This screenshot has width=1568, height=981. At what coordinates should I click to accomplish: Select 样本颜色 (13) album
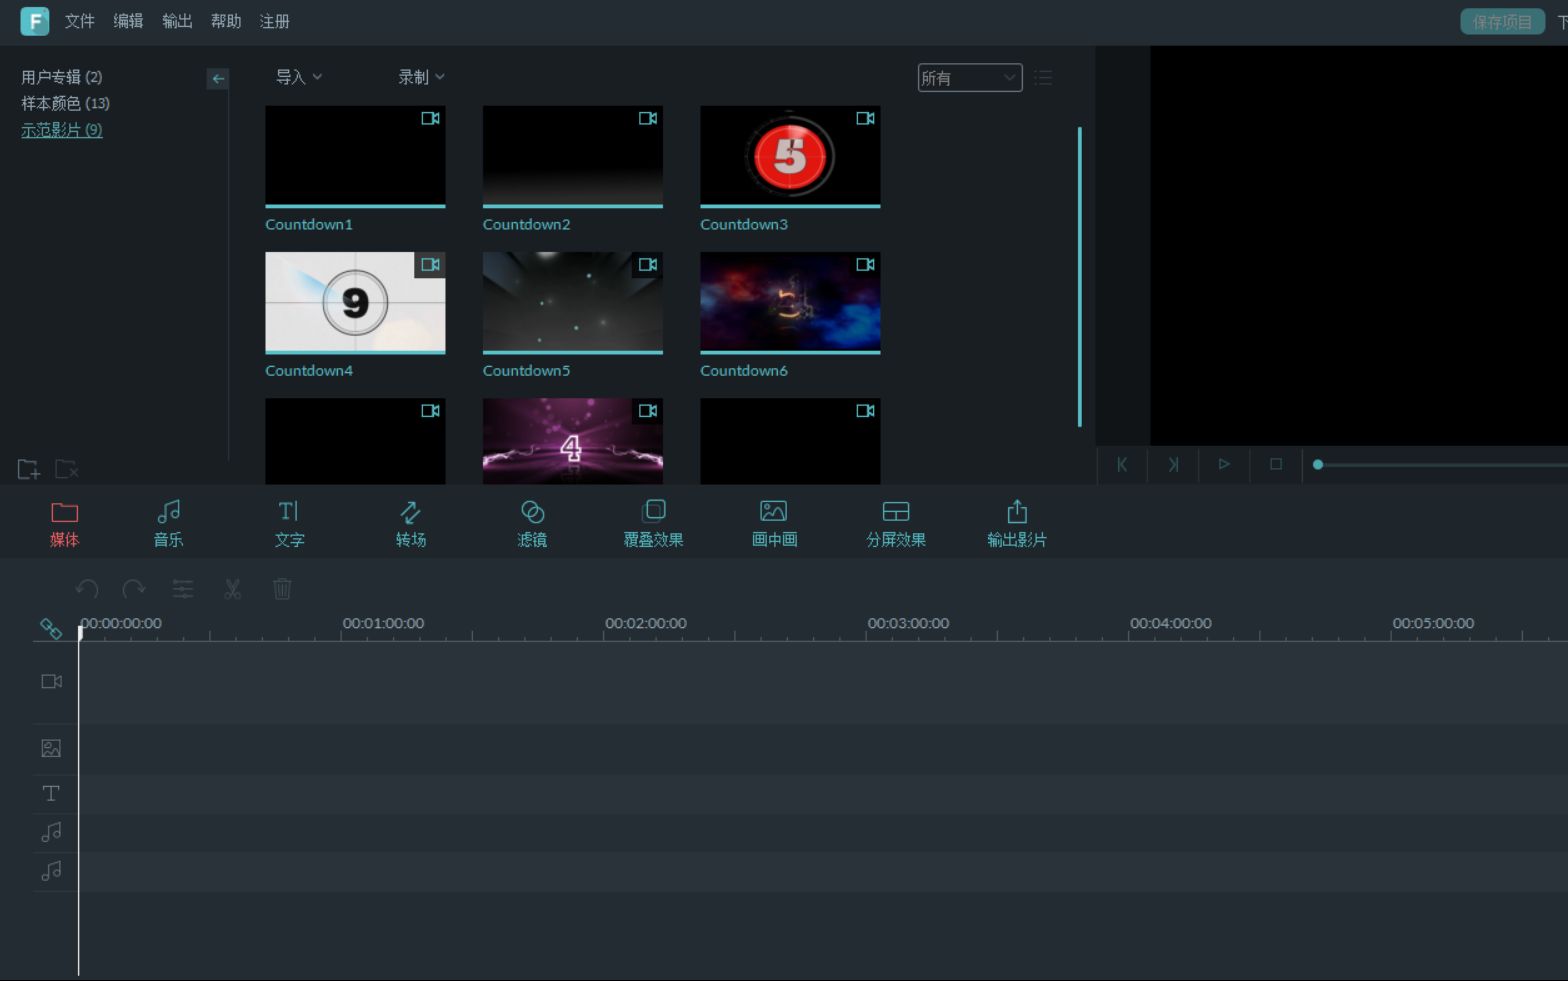point(66,103)
